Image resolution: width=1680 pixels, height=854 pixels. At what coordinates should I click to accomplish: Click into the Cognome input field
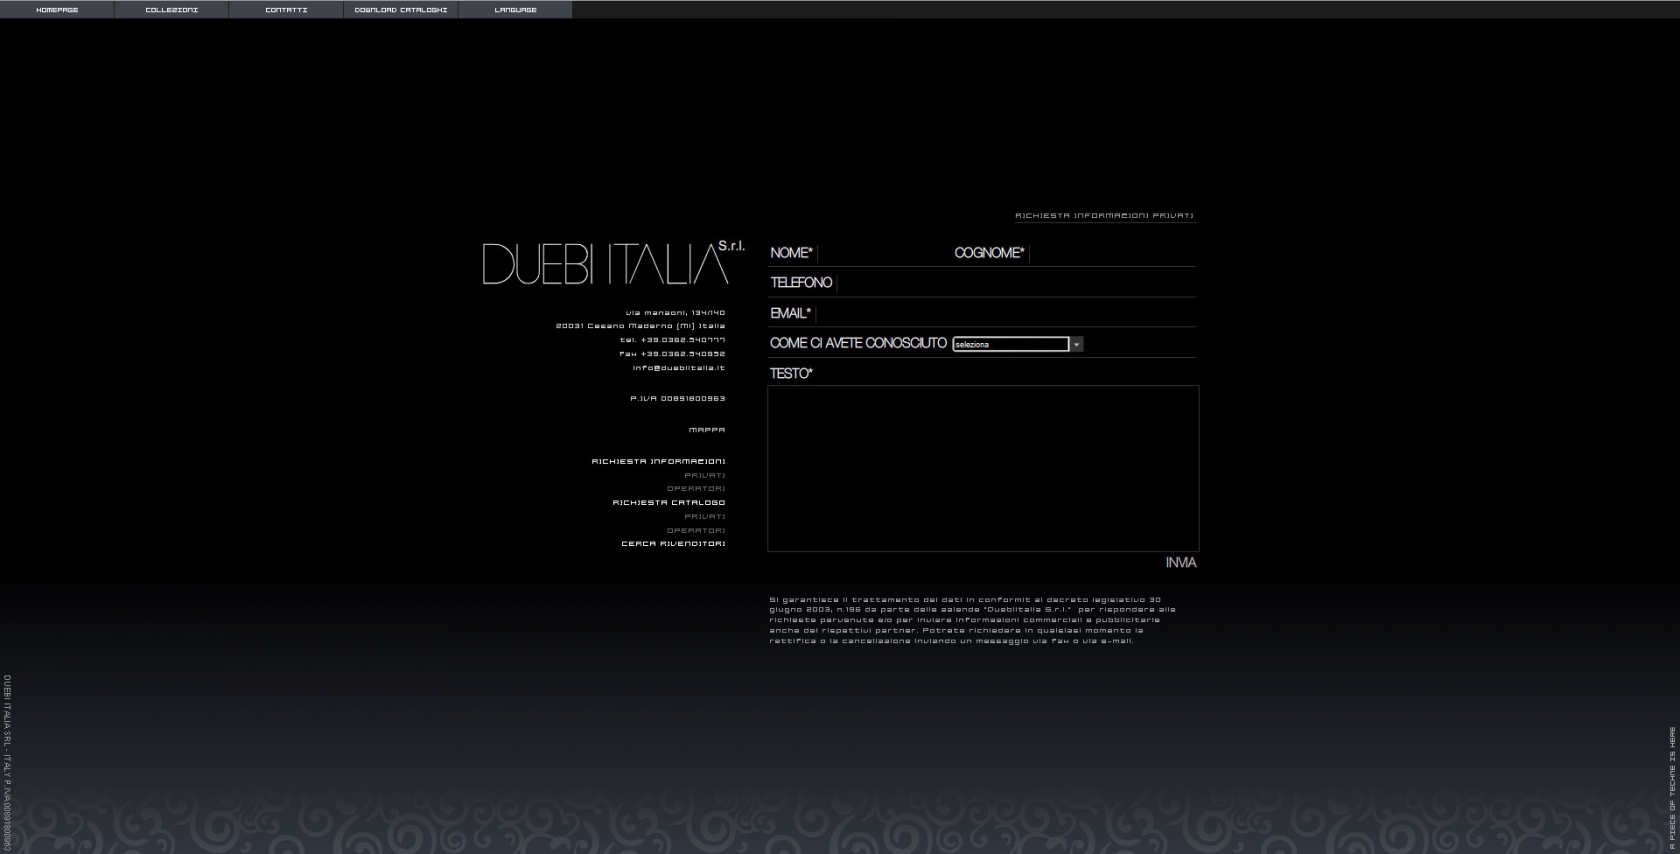pyautogui.click(x=1112, y=253)
